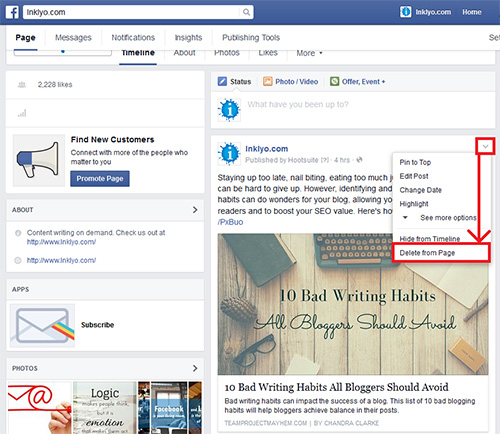
Task: Click the signal bars insights icon
Action: point(22,113)
